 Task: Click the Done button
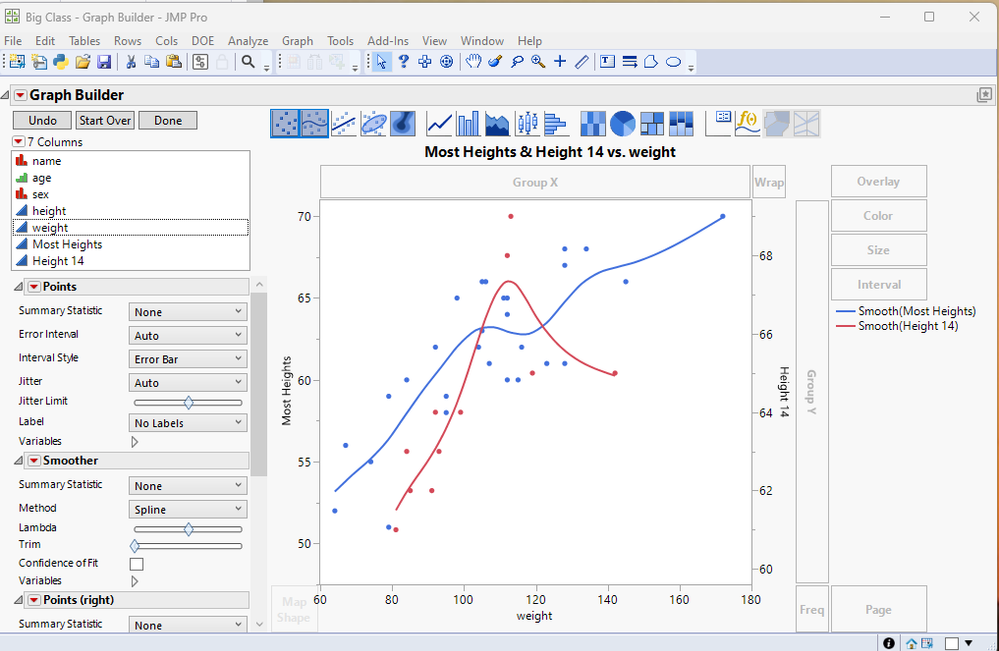168,120
